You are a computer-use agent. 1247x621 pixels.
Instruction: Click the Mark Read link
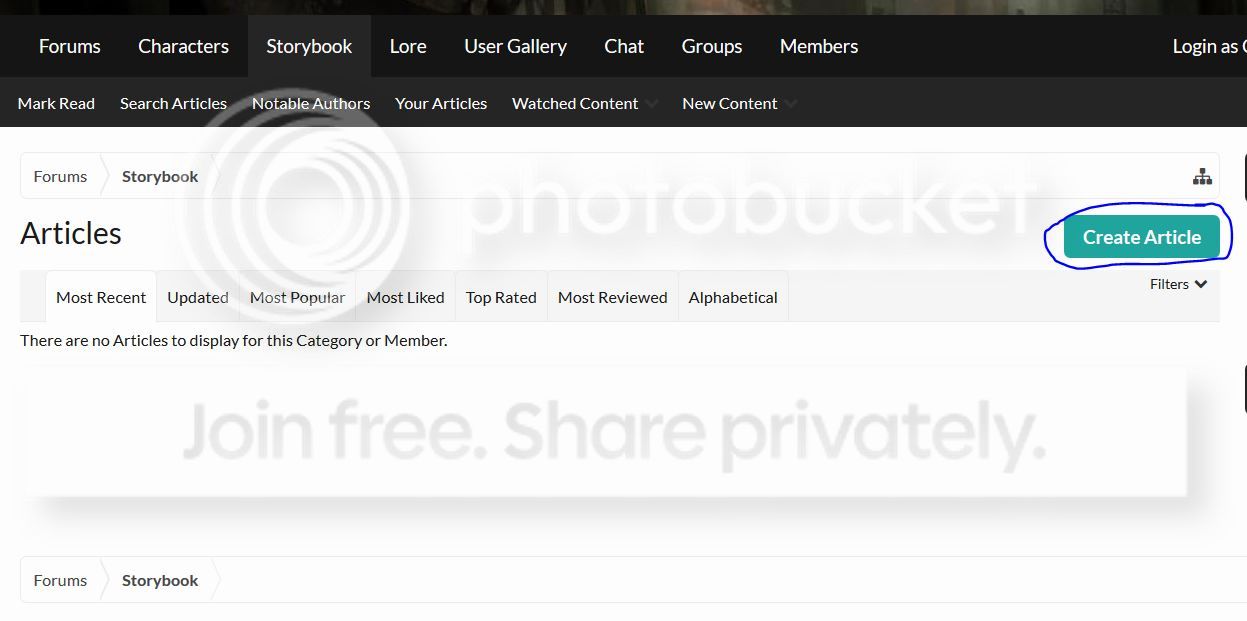56,103
